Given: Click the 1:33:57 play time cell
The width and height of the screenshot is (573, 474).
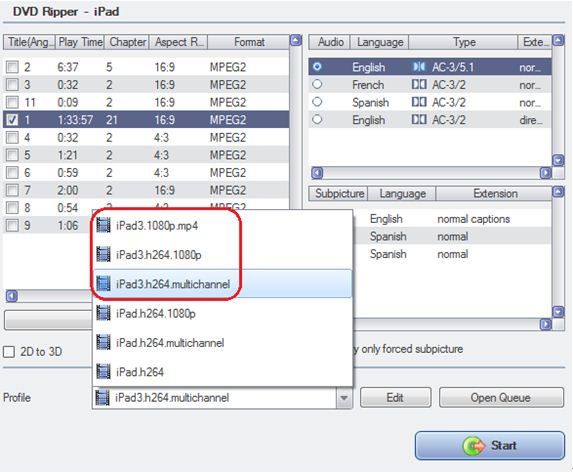Looking at the screenshot, I should tap(75, 120).
